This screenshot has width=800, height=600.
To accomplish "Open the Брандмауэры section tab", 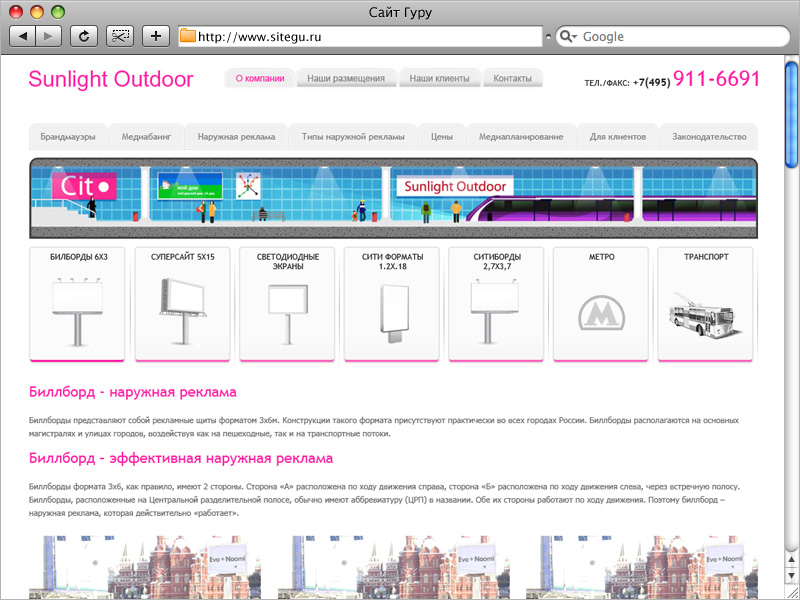I will tap(68, 137).
